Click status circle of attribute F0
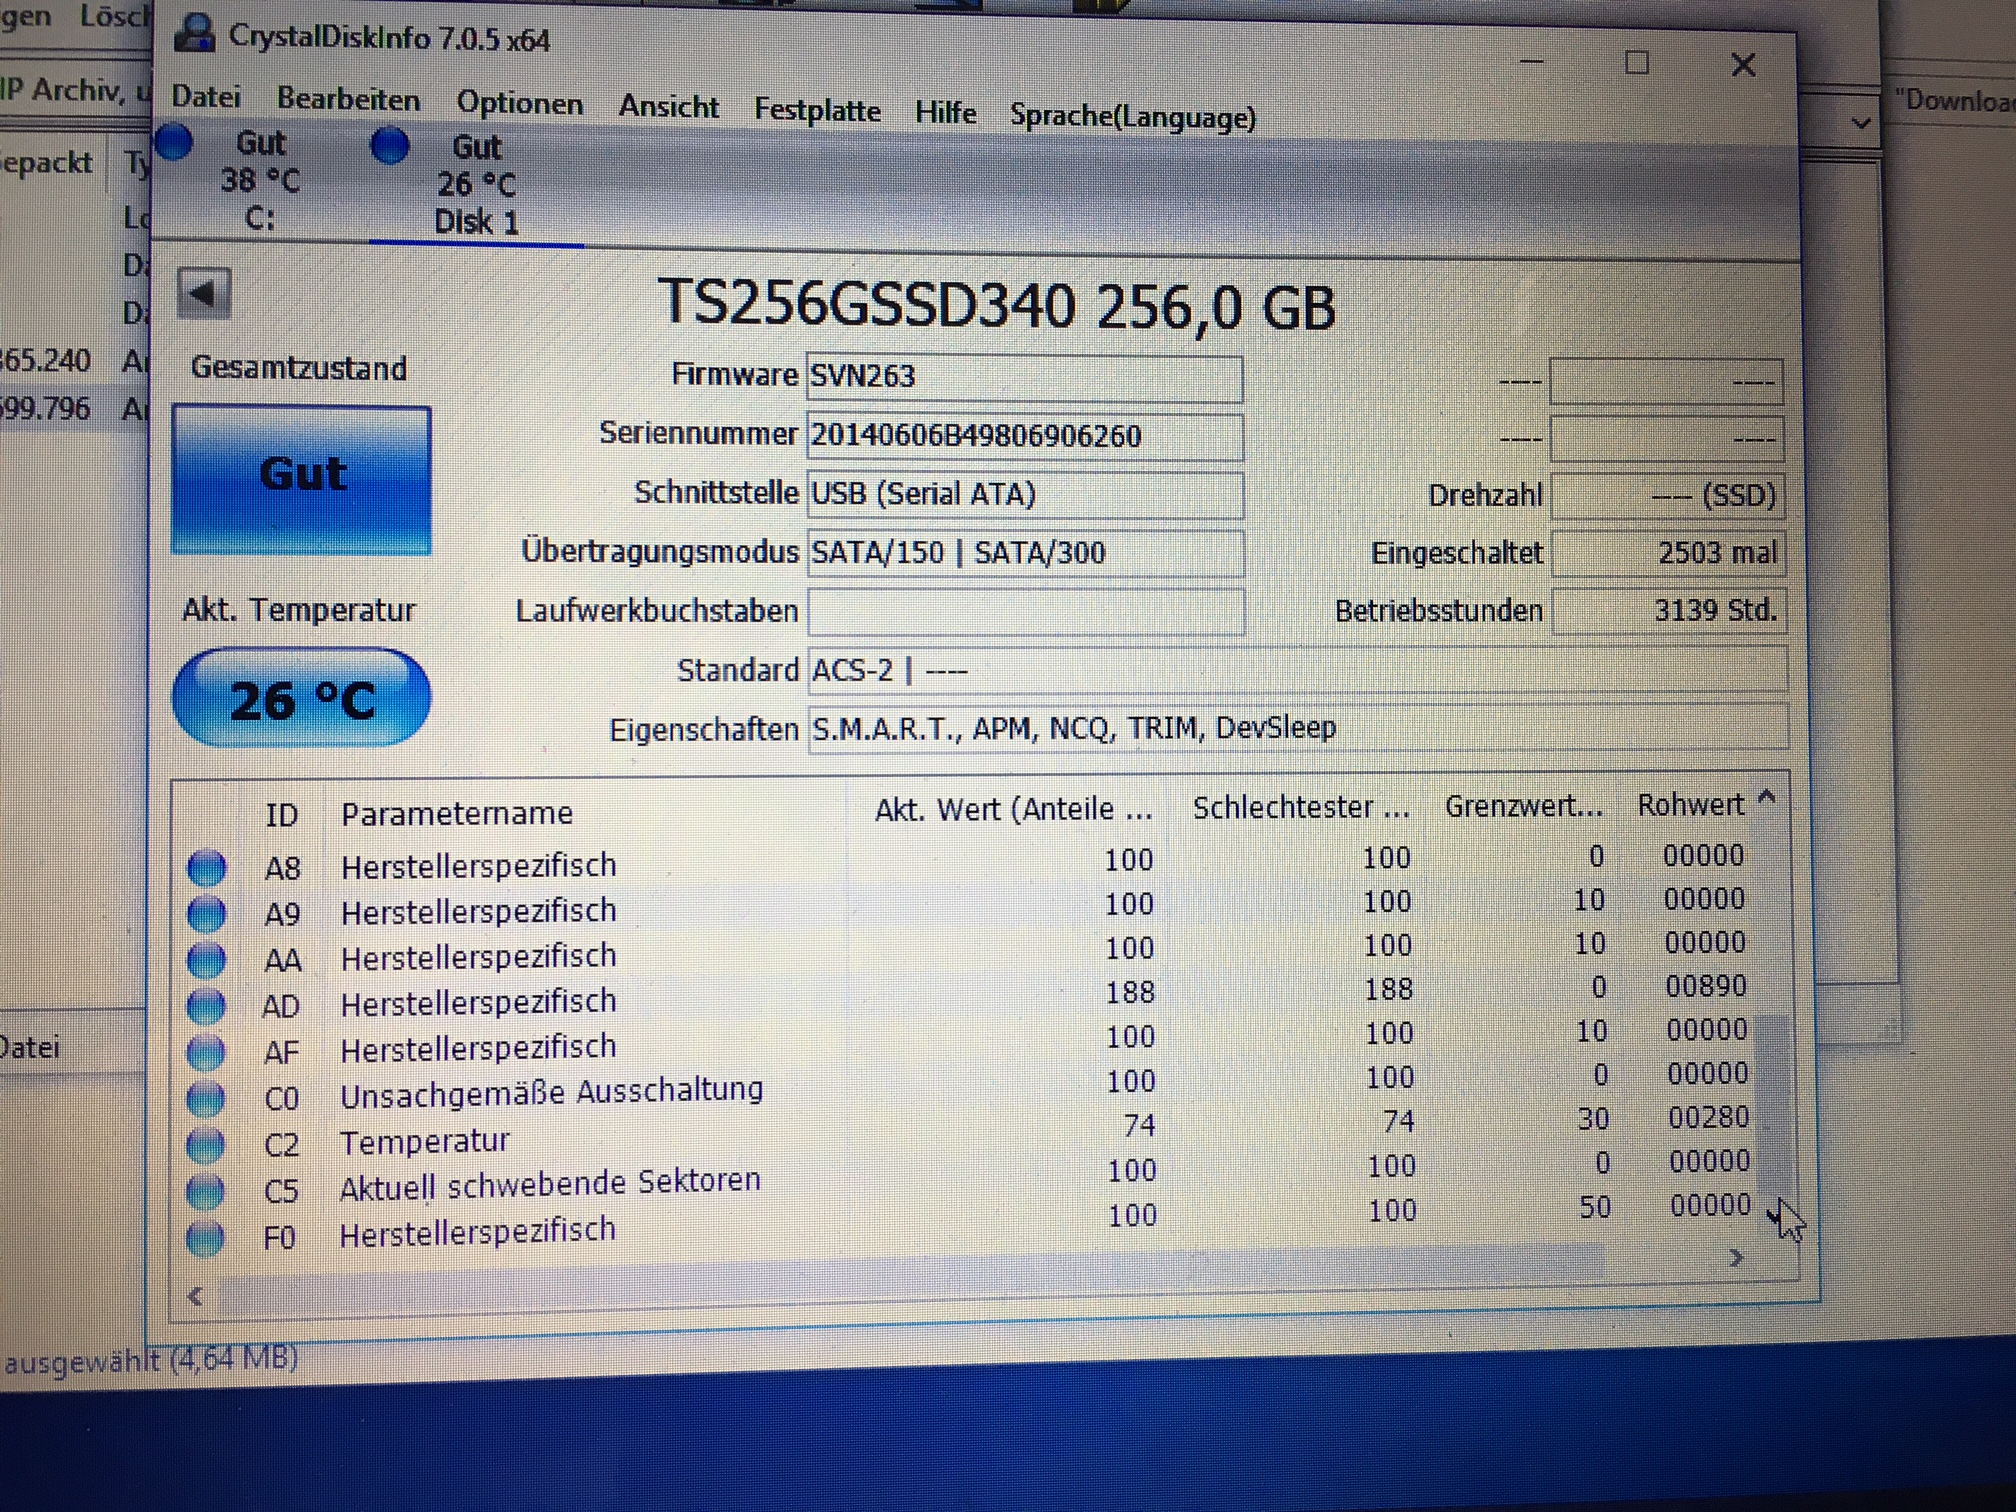The width and height of the screenshot is (2016, 1512). [206, 1237]
